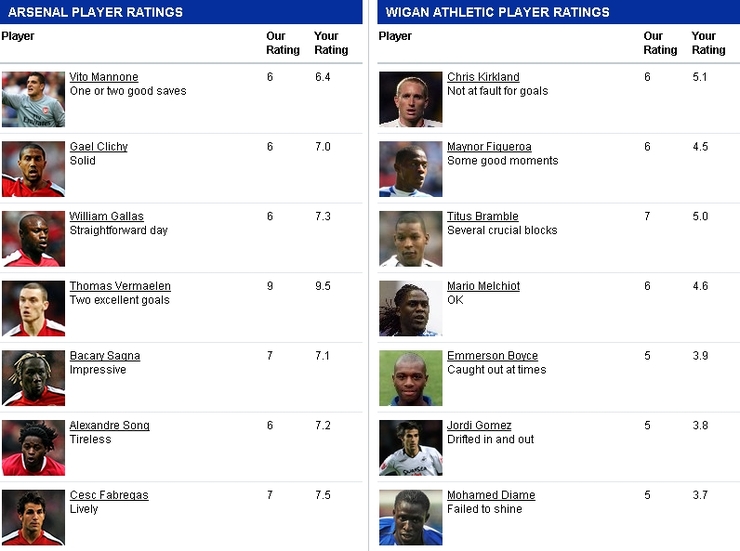Screen dimensions: 740x551
Task: Click Thomas Vermaelen's photo thumbnail
Action: pyautogui.click(x=33, y=308)
